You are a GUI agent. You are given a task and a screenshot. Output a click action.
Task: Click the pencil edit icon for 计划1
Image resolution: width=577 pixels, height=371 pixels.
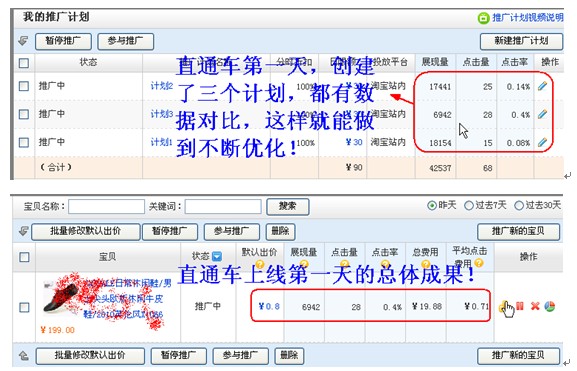(542, 142)
